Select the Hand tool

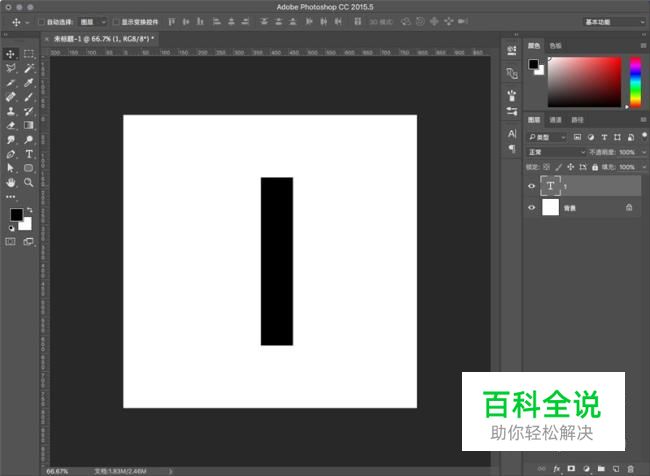pos(11,183)
